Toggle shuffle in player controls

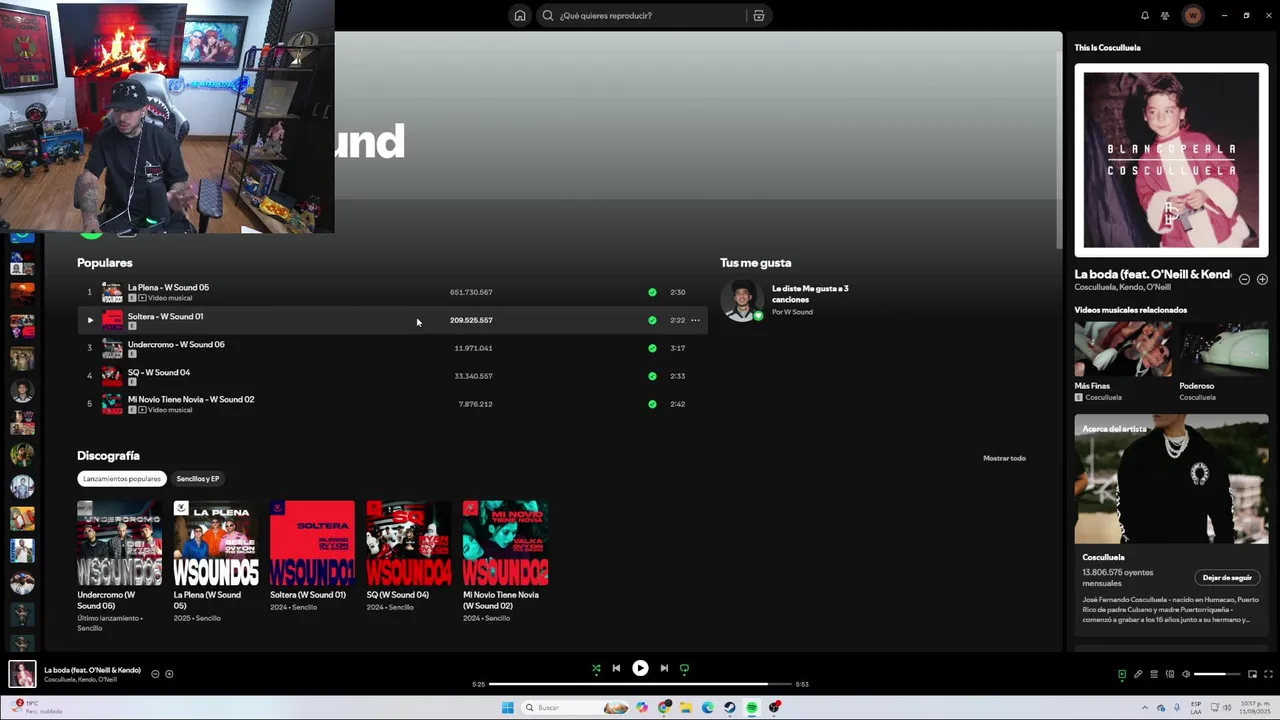596,668
